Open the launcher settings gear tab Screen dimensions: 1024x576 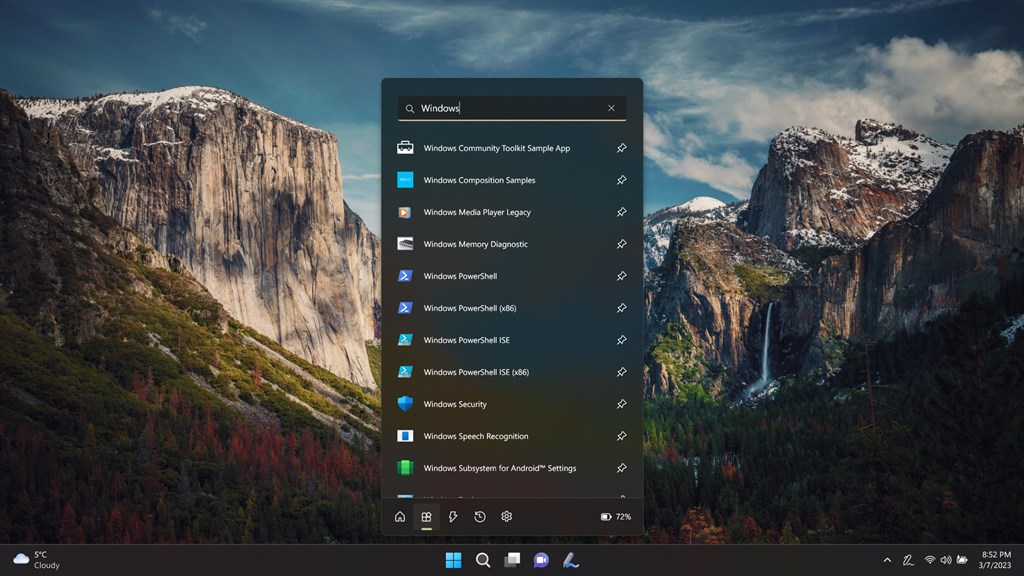point(507,517)
